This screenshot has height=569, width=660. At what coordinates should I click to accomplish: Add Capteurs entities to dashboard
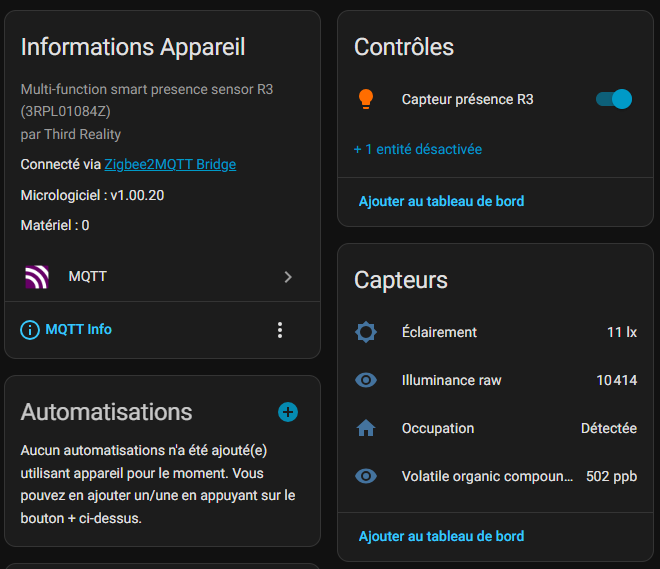click(441, 537)
